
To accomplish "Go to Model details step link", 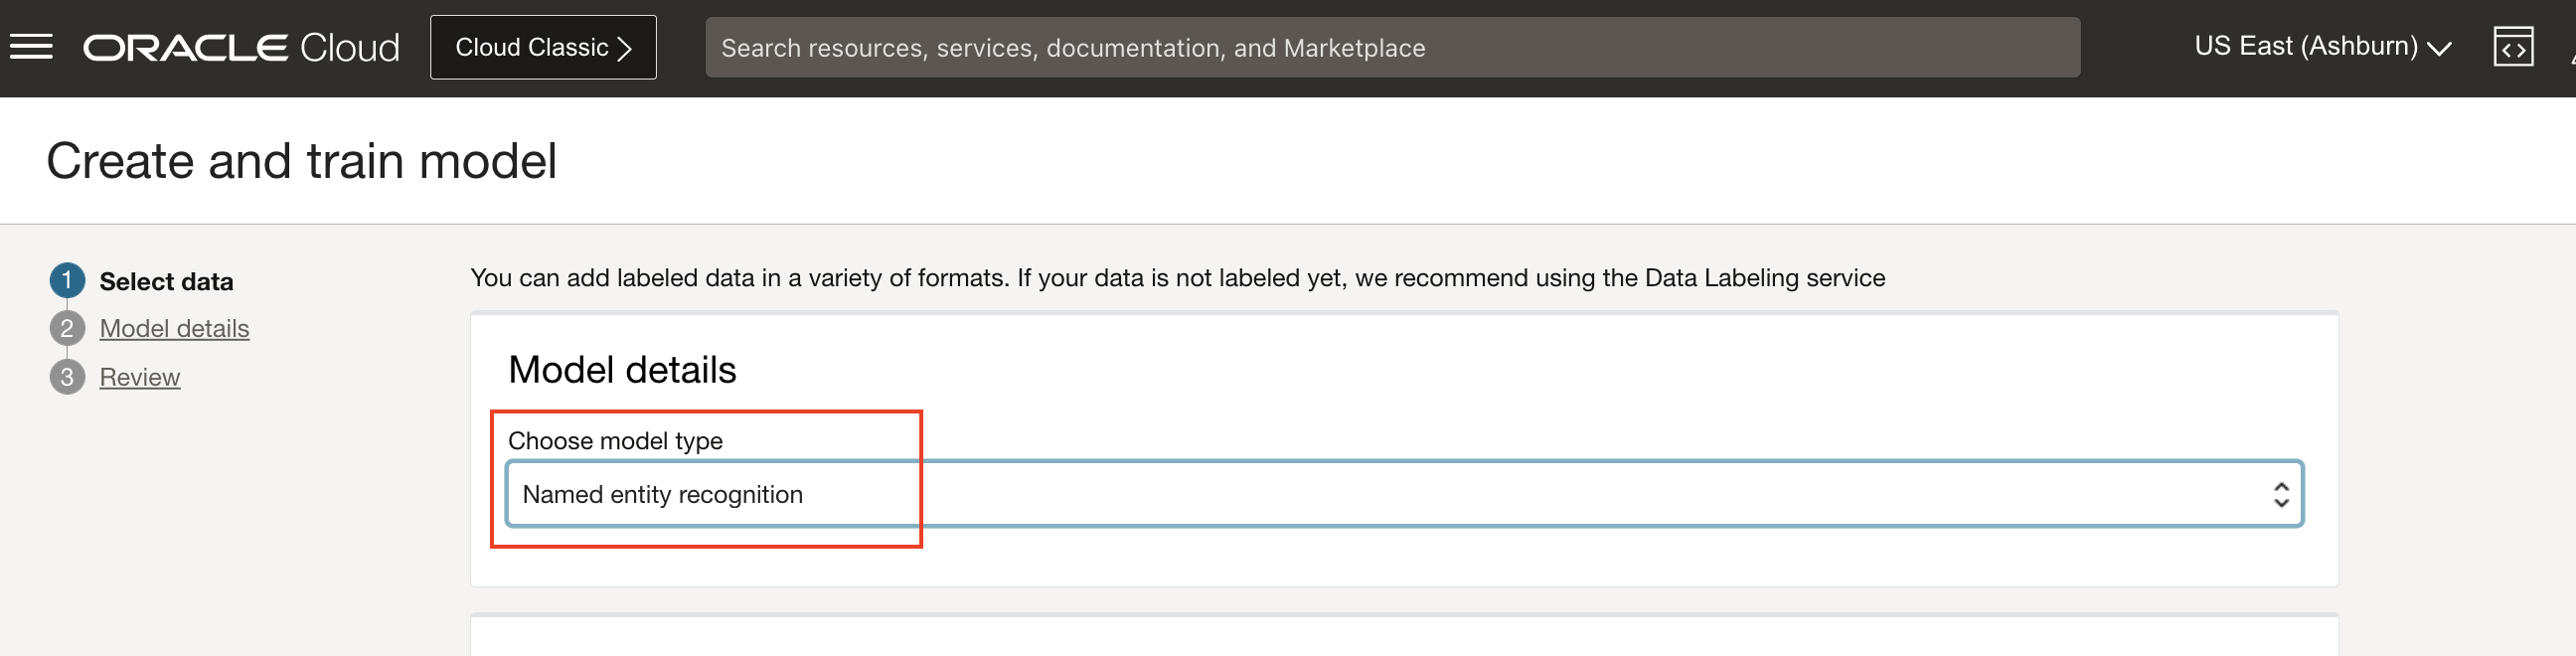I will [174, 328].
